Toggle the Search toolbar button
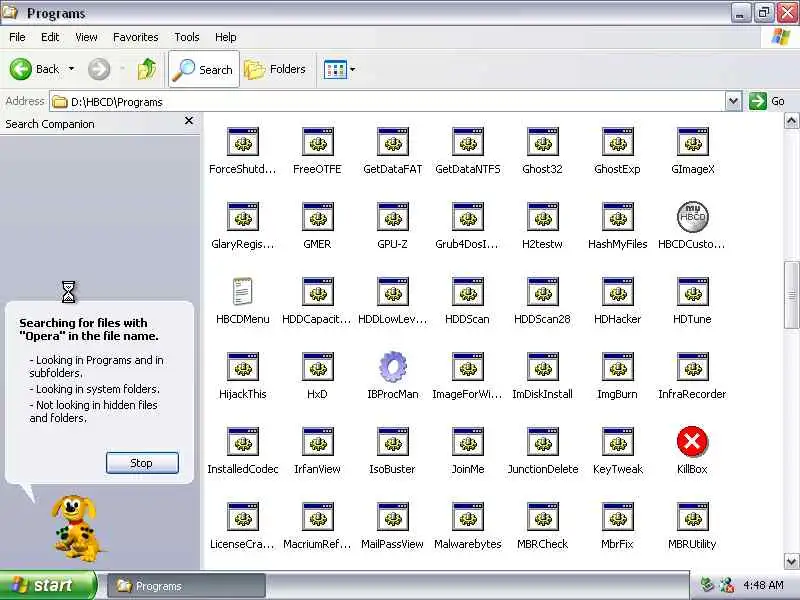Image resolution: width=800 pixels, height=600 pixels. (204, 69)
